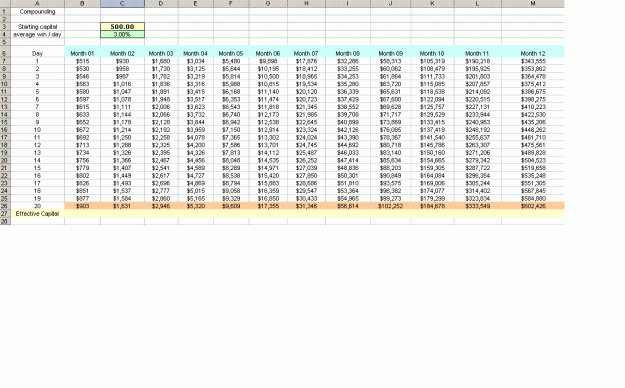Select column H header
625x388 pixels.
pyautogui.click(x=307, y=4)
